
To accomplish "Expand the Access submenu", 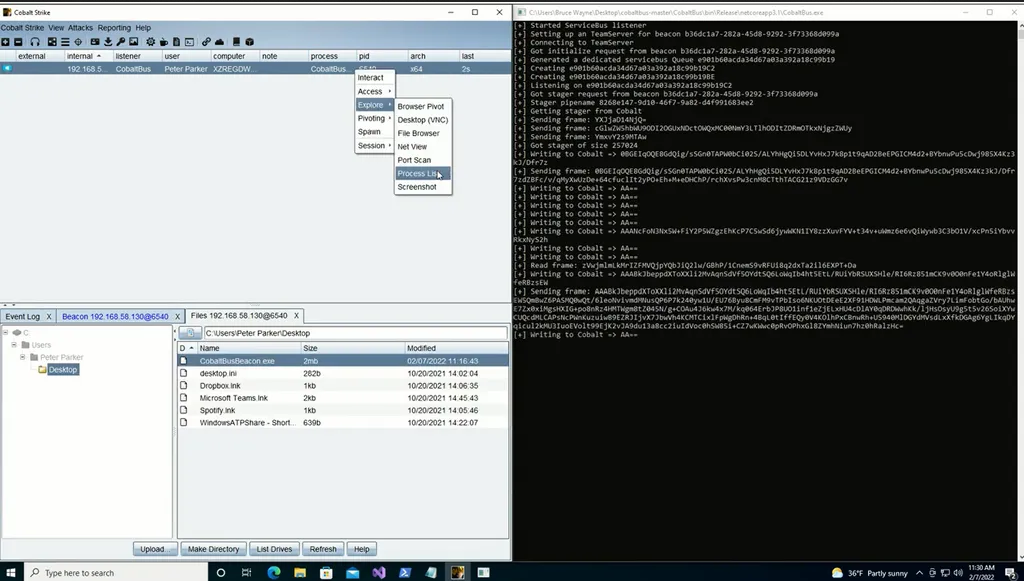I will pos(374,91).
